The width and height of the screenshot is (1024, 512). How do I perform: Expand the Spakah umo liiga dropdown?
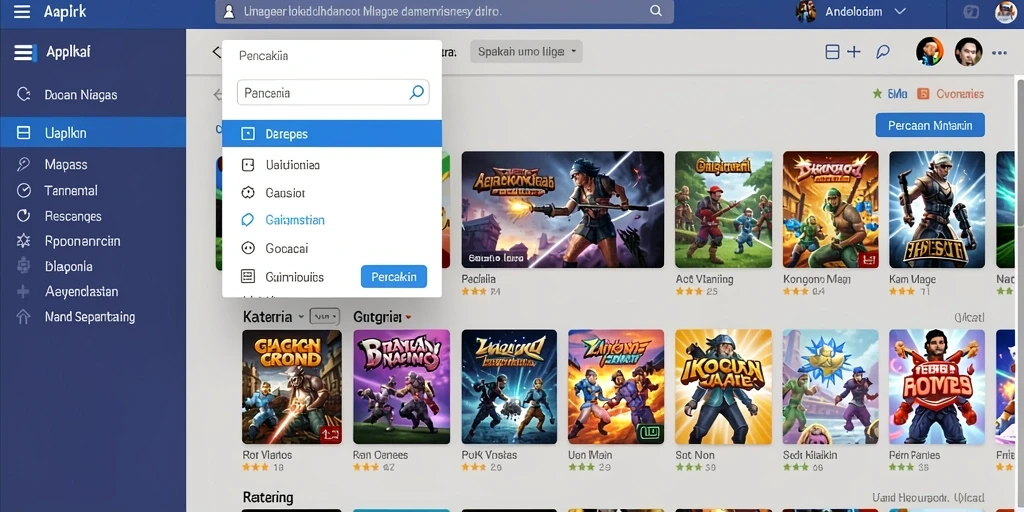[526, 52]
